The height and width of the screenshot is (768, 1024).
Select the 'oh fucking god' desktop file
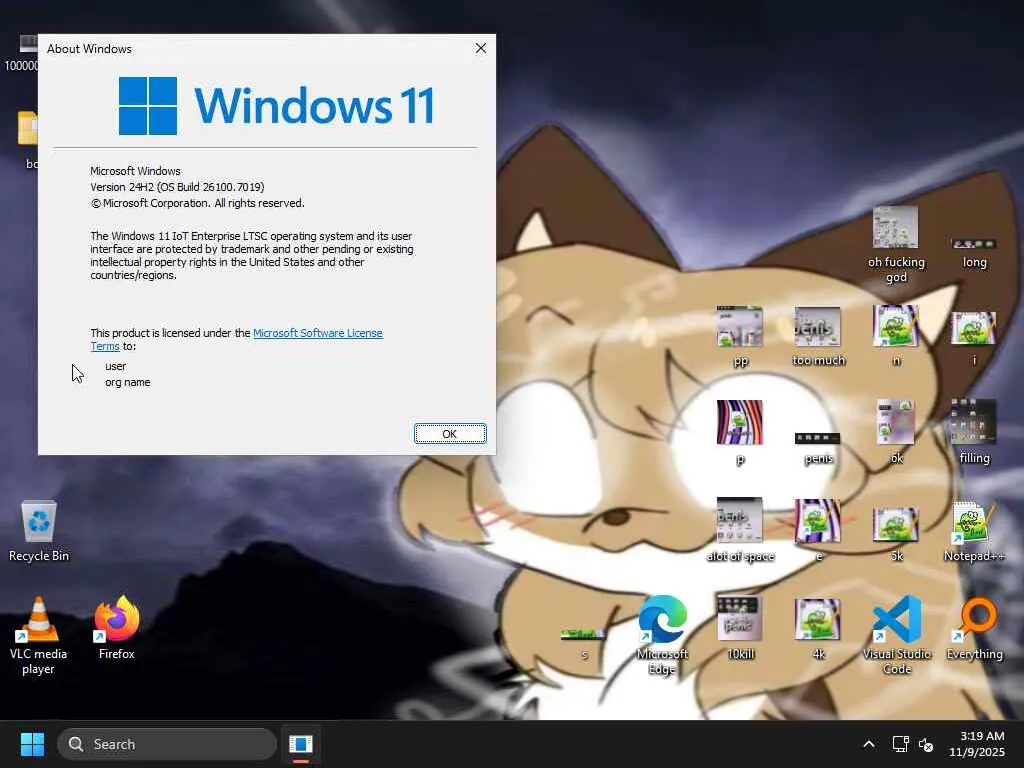pos(896,244)
